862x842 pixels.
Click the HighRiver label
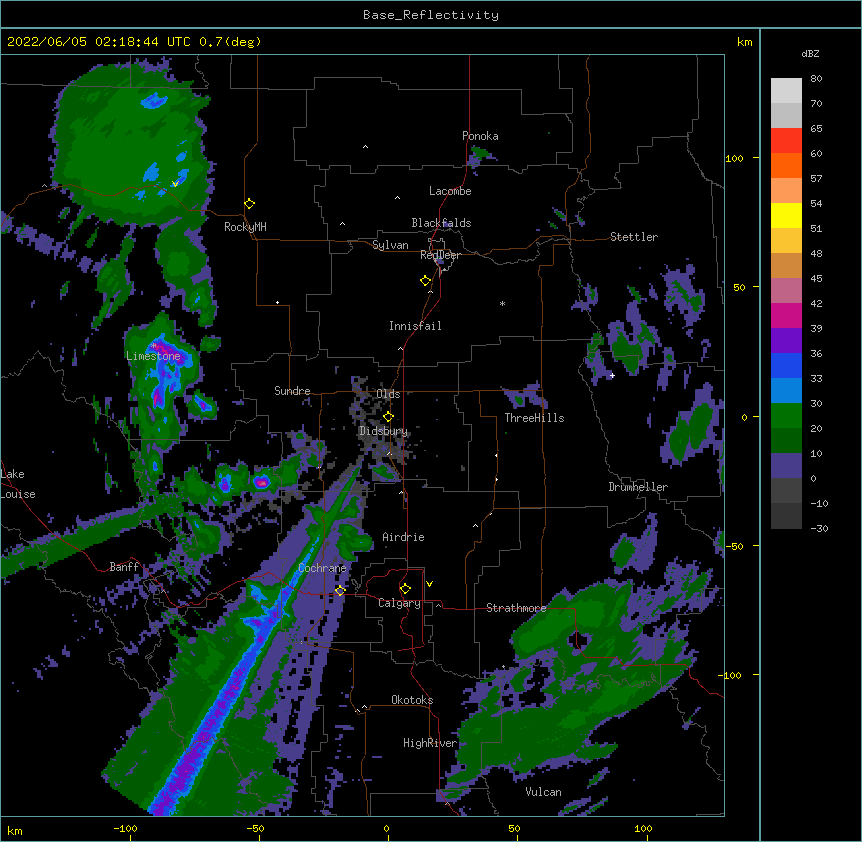(430, 743)
